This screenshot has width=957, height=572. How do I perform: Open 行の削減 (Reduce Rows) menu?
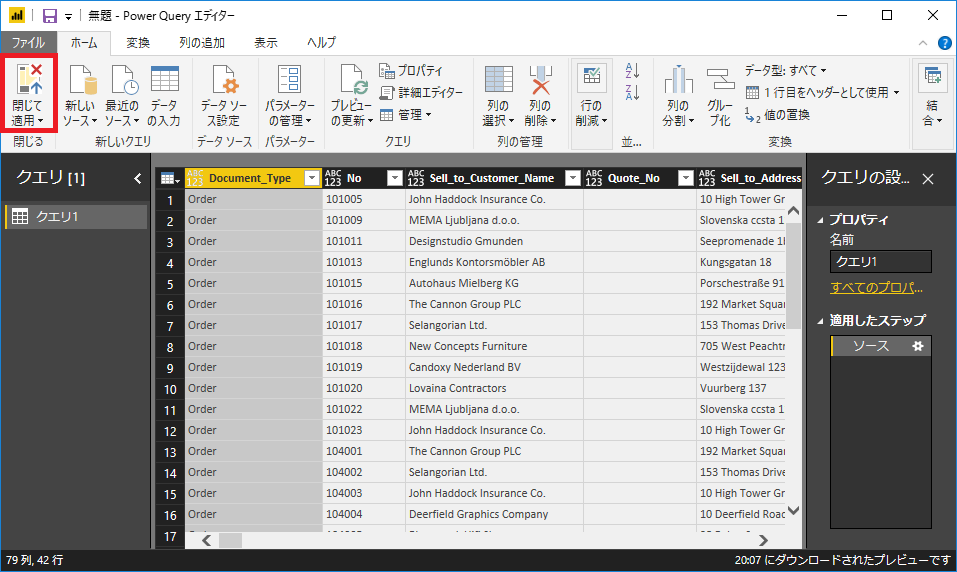point(591,95)
